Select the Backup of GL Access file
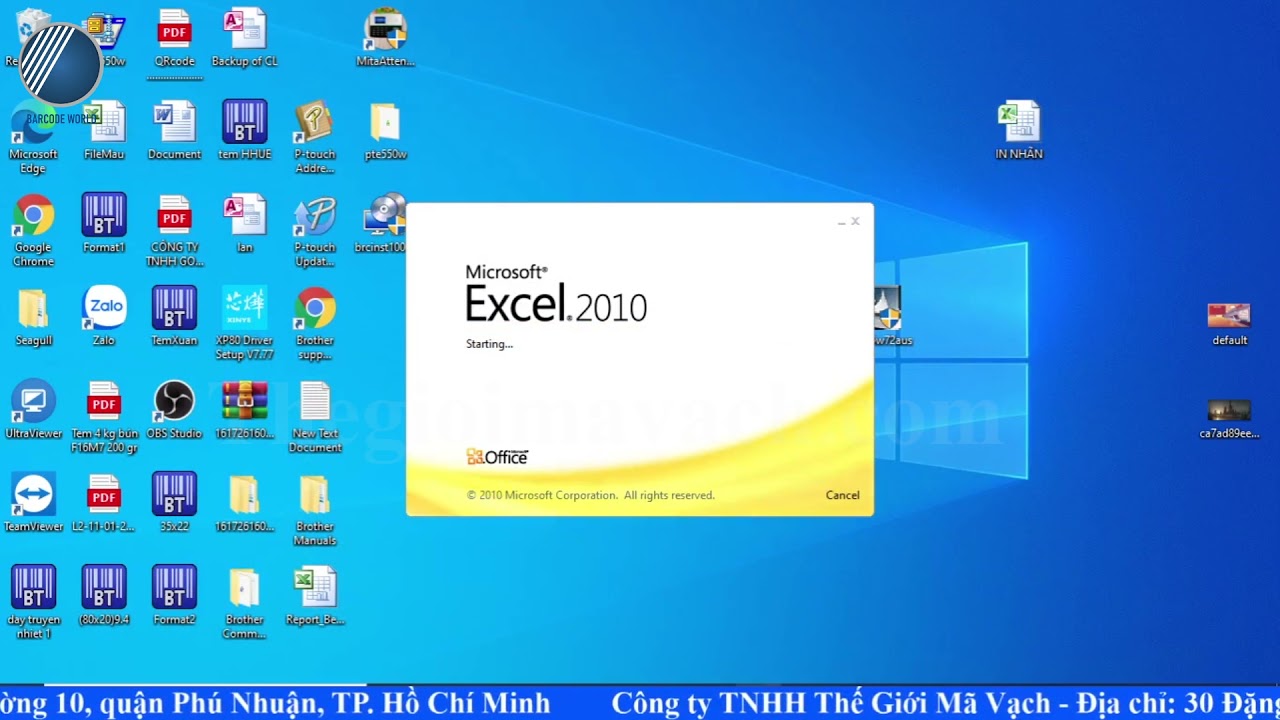 point(244,40)
